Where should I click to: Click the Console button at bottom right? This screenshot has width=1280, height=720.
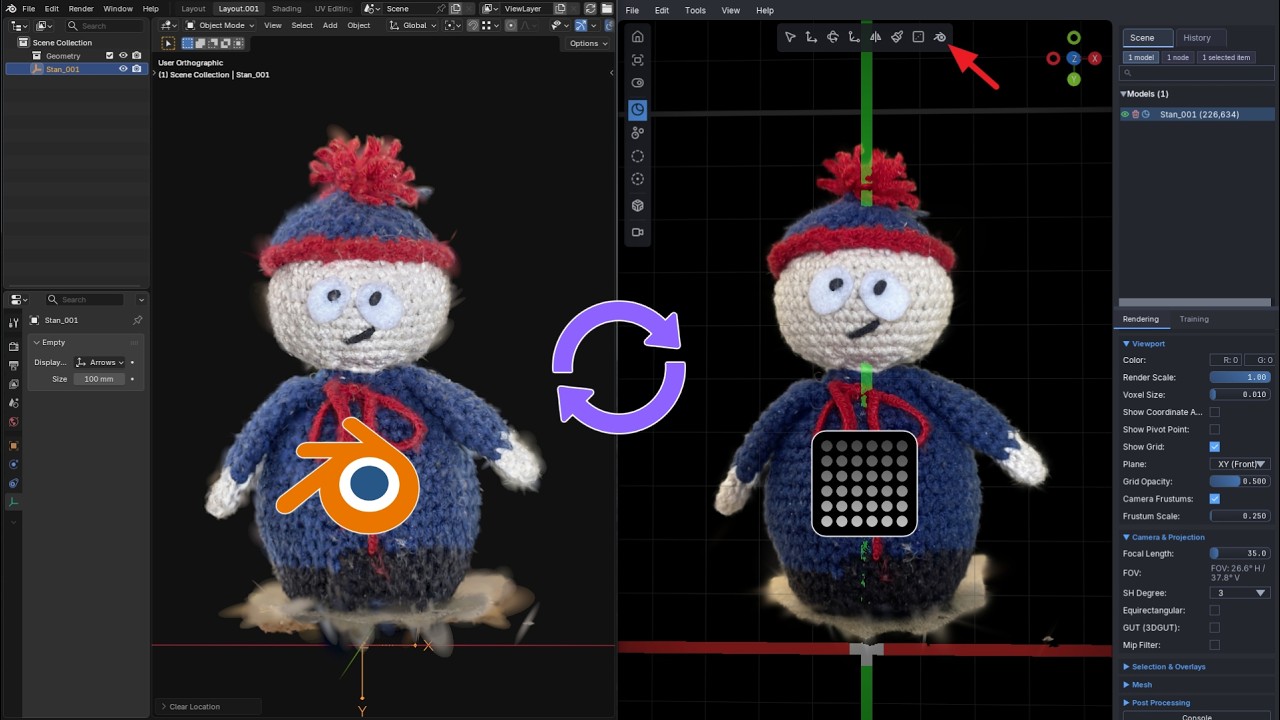1197,716
